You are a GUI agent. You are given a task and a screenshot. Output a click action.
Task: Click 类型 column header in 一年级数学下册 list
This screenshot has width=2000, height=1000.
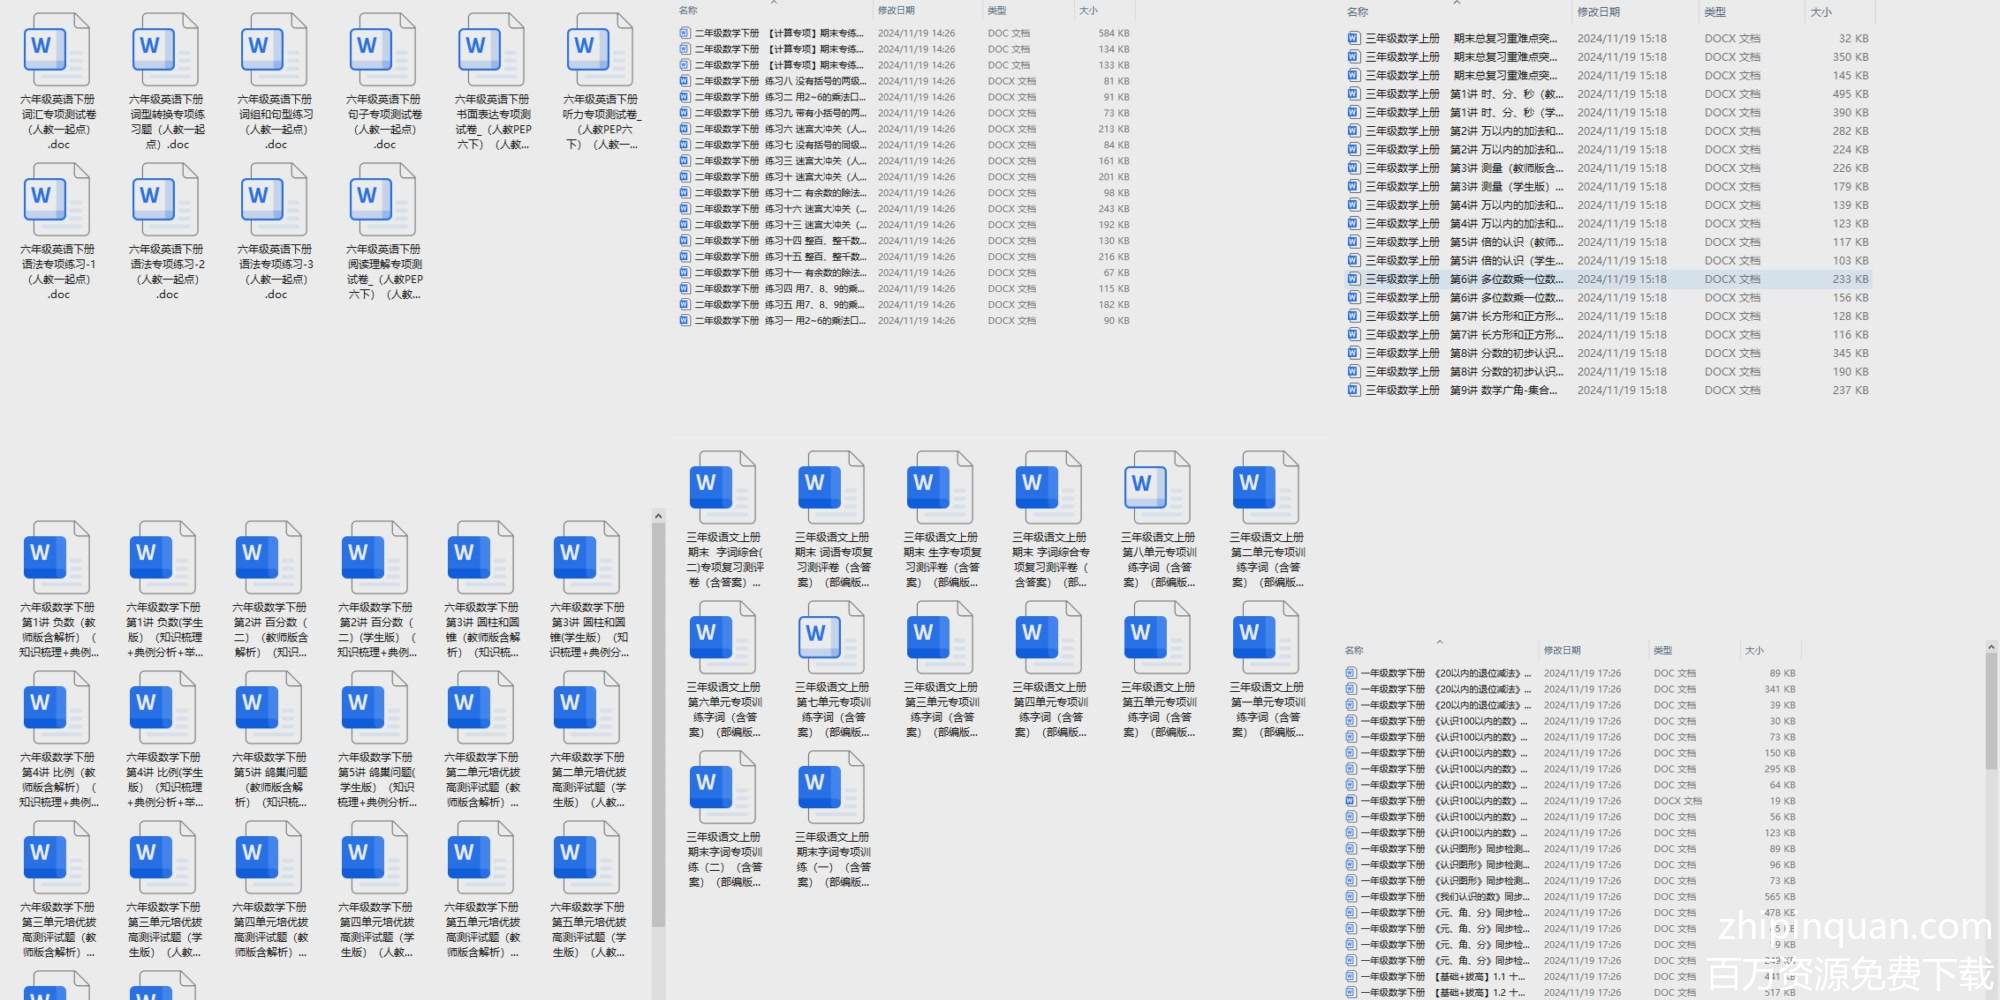[x=1663, y=650]
